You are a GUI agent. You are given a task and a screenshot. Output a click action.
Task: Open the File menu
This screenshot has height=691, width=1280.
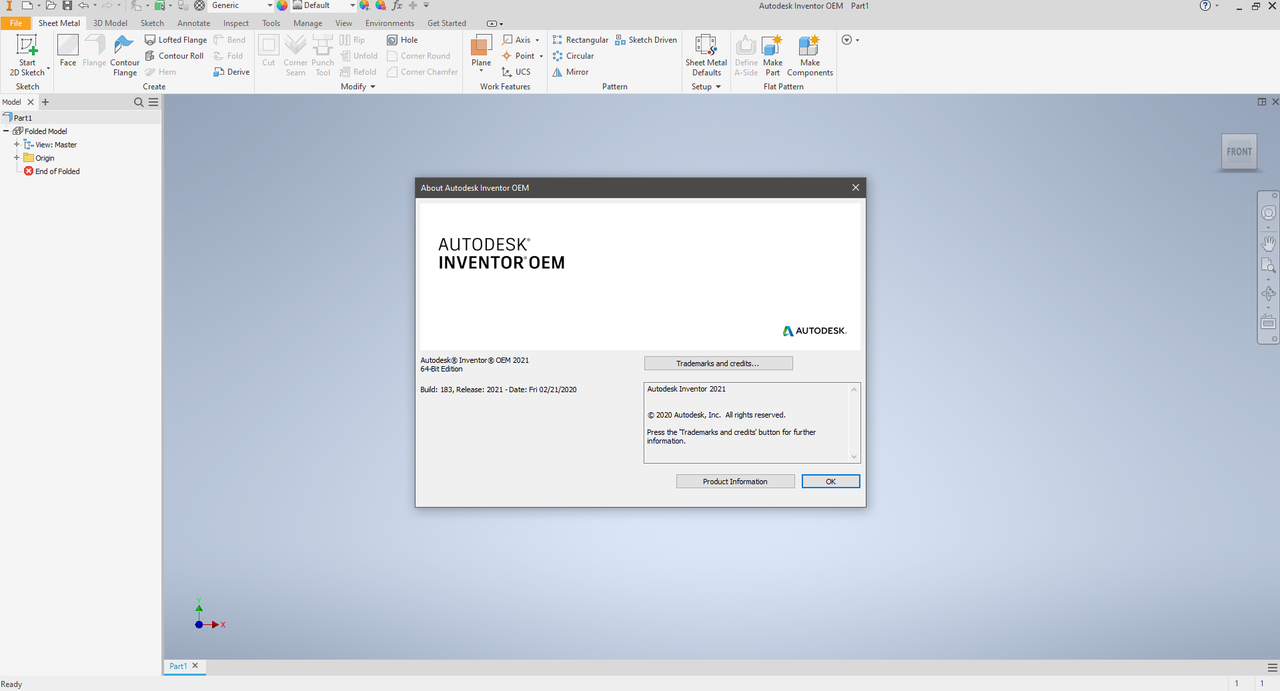pos(16,23)
